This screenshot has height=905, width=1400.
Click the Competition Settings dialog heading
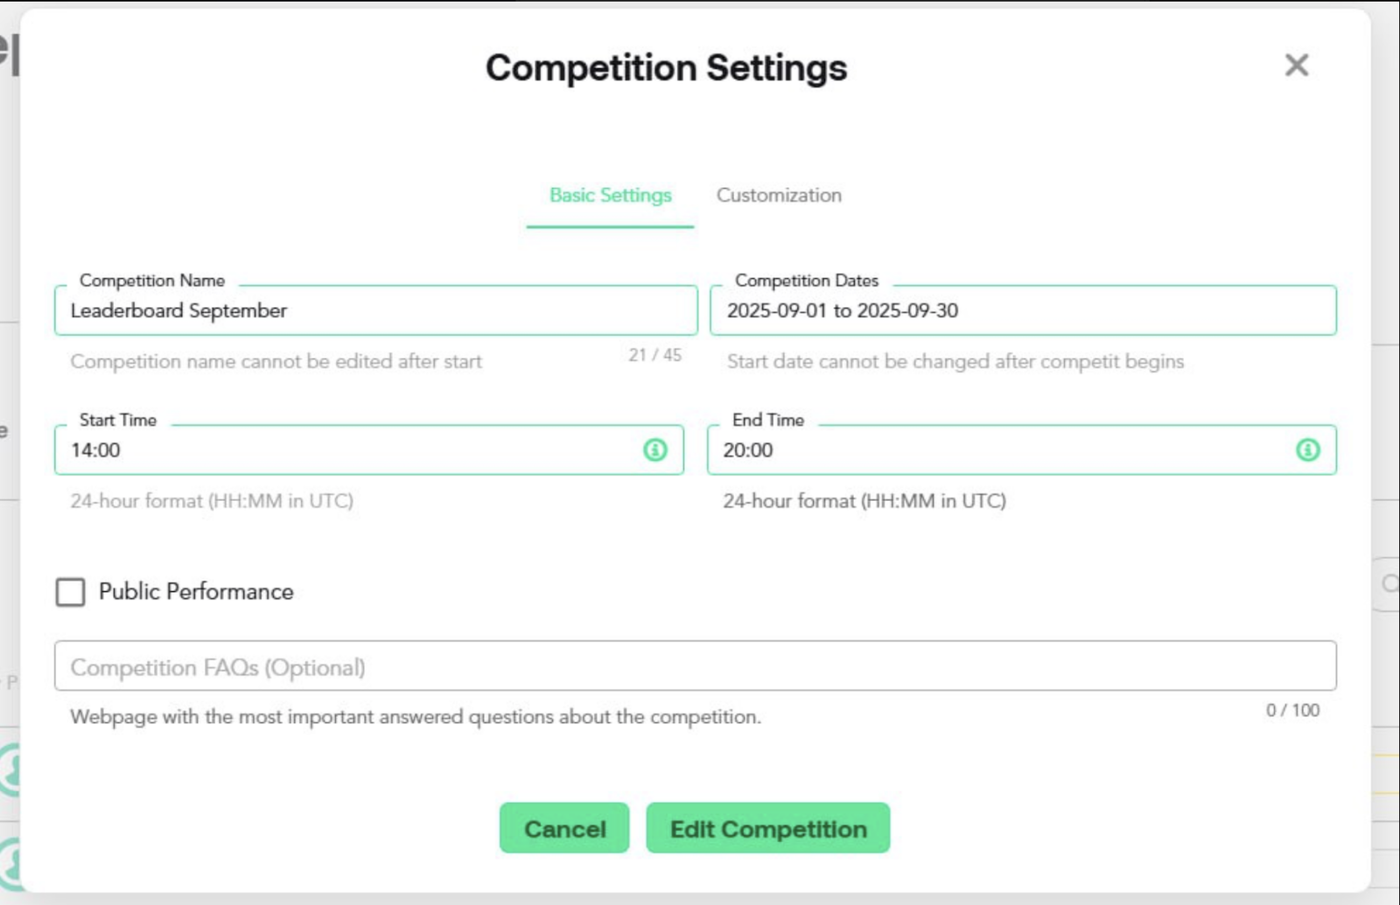tap(666, 68)
